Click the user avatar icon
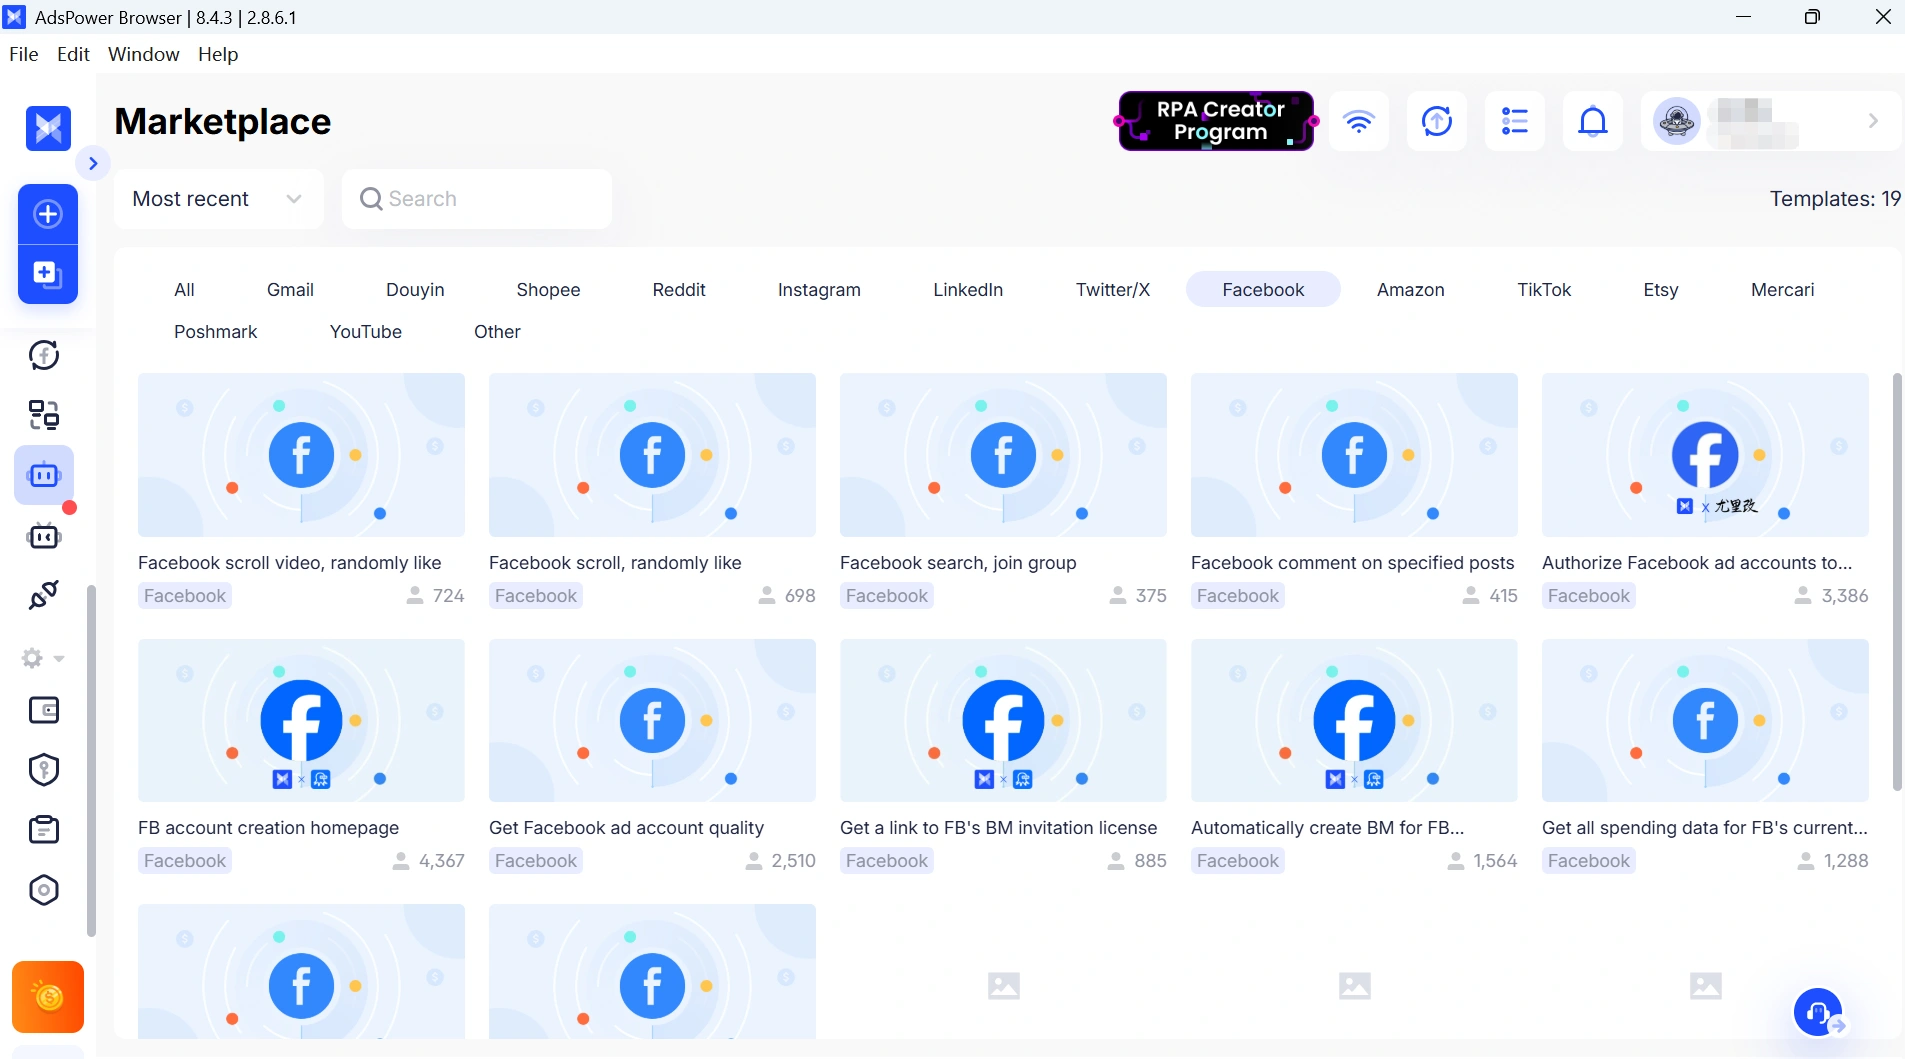The width and height of the screenshot is (1905, 1059). tap(1677, 121)
